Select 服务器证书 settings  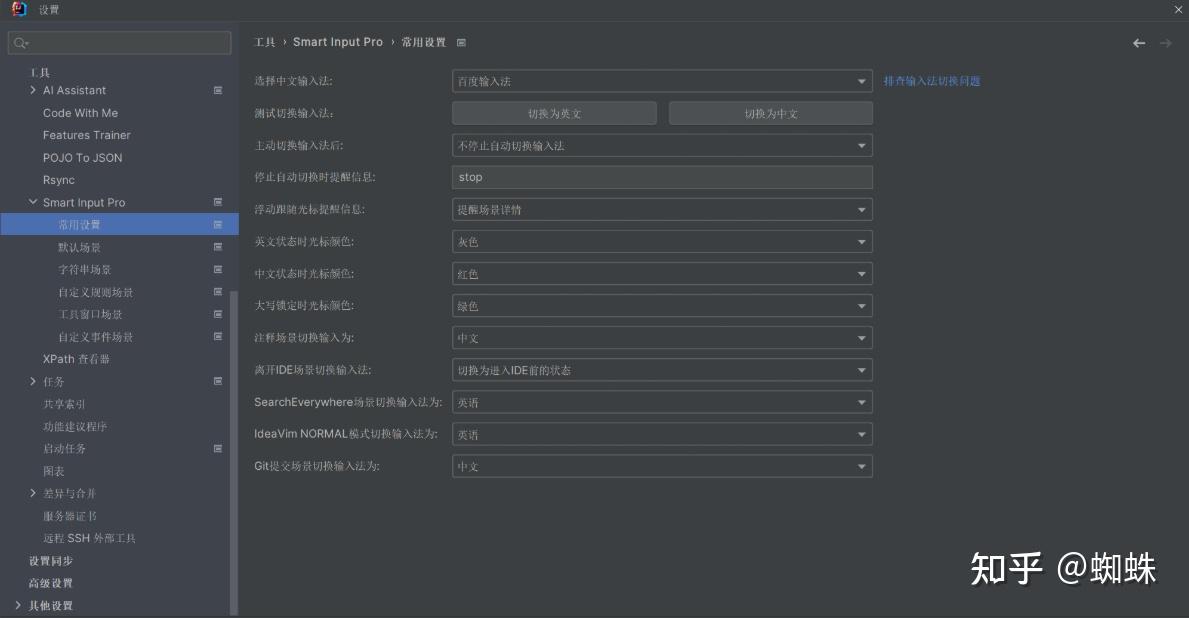click(69, 516)
